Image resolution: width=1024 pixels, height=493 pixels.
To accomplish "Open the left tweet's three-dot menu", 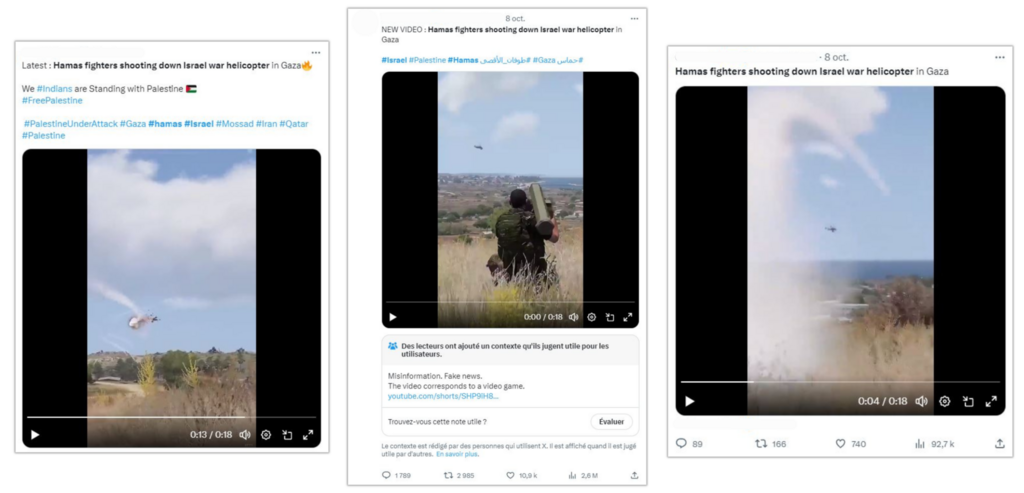I will pos(316,52).
